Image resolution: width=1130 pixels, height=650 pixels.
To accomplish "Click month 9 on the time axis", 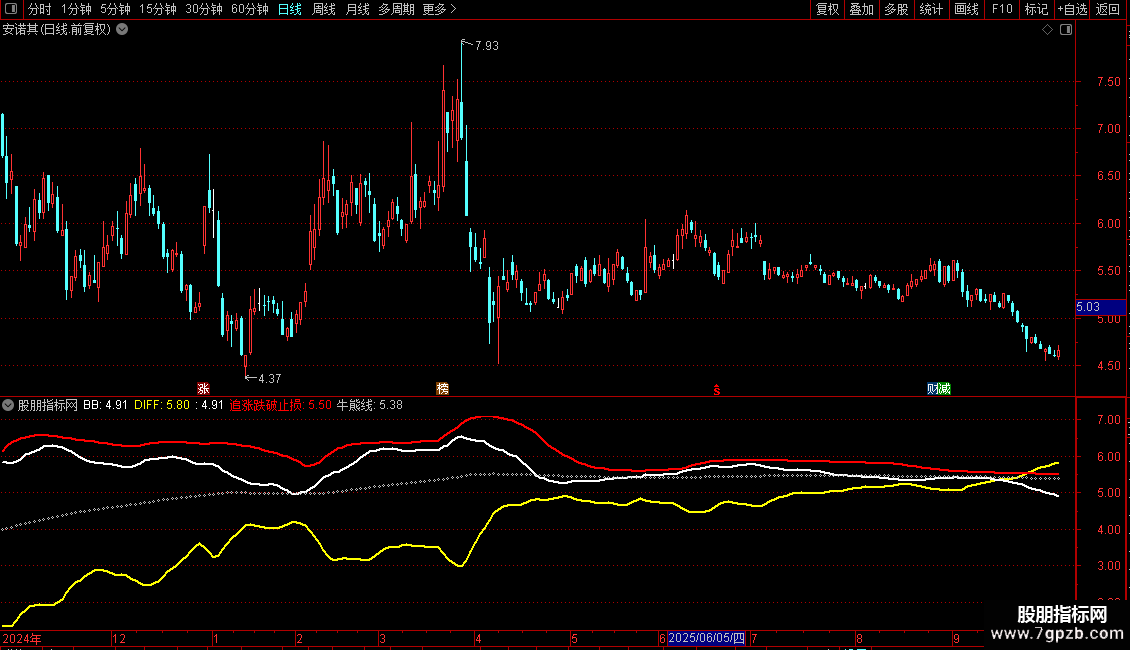I will pyautogui.click(x=956, y=638).
